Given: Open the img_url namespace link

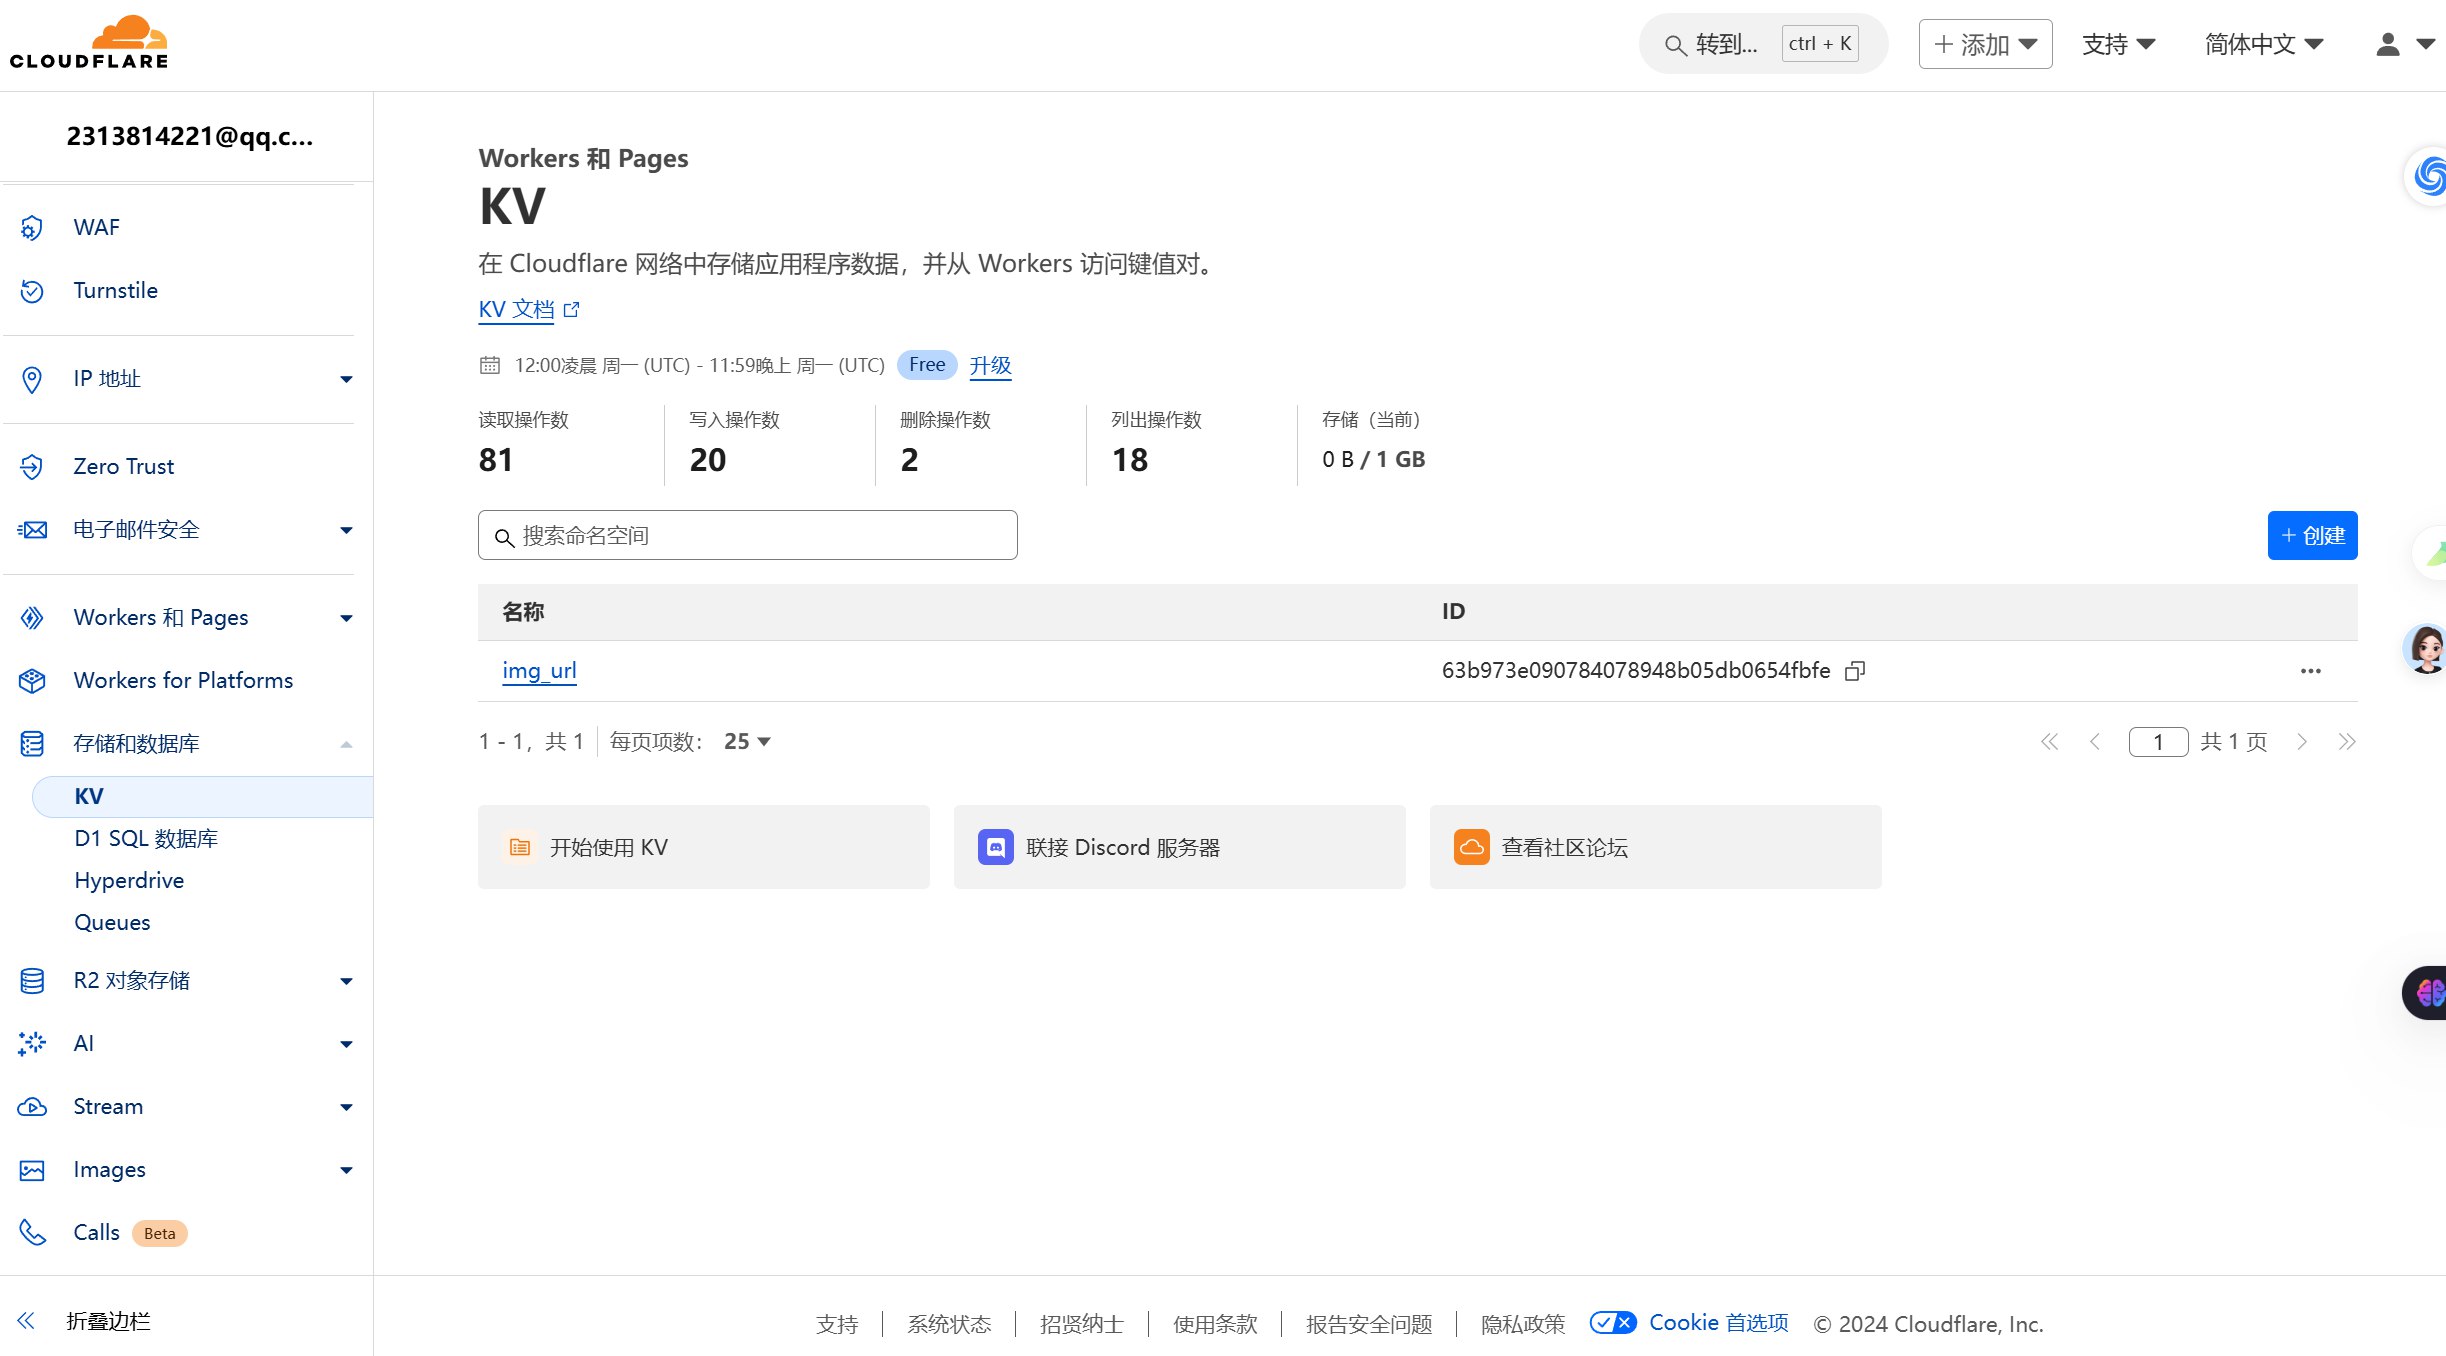Looking at the screenshot, I should tap(539, 671).
